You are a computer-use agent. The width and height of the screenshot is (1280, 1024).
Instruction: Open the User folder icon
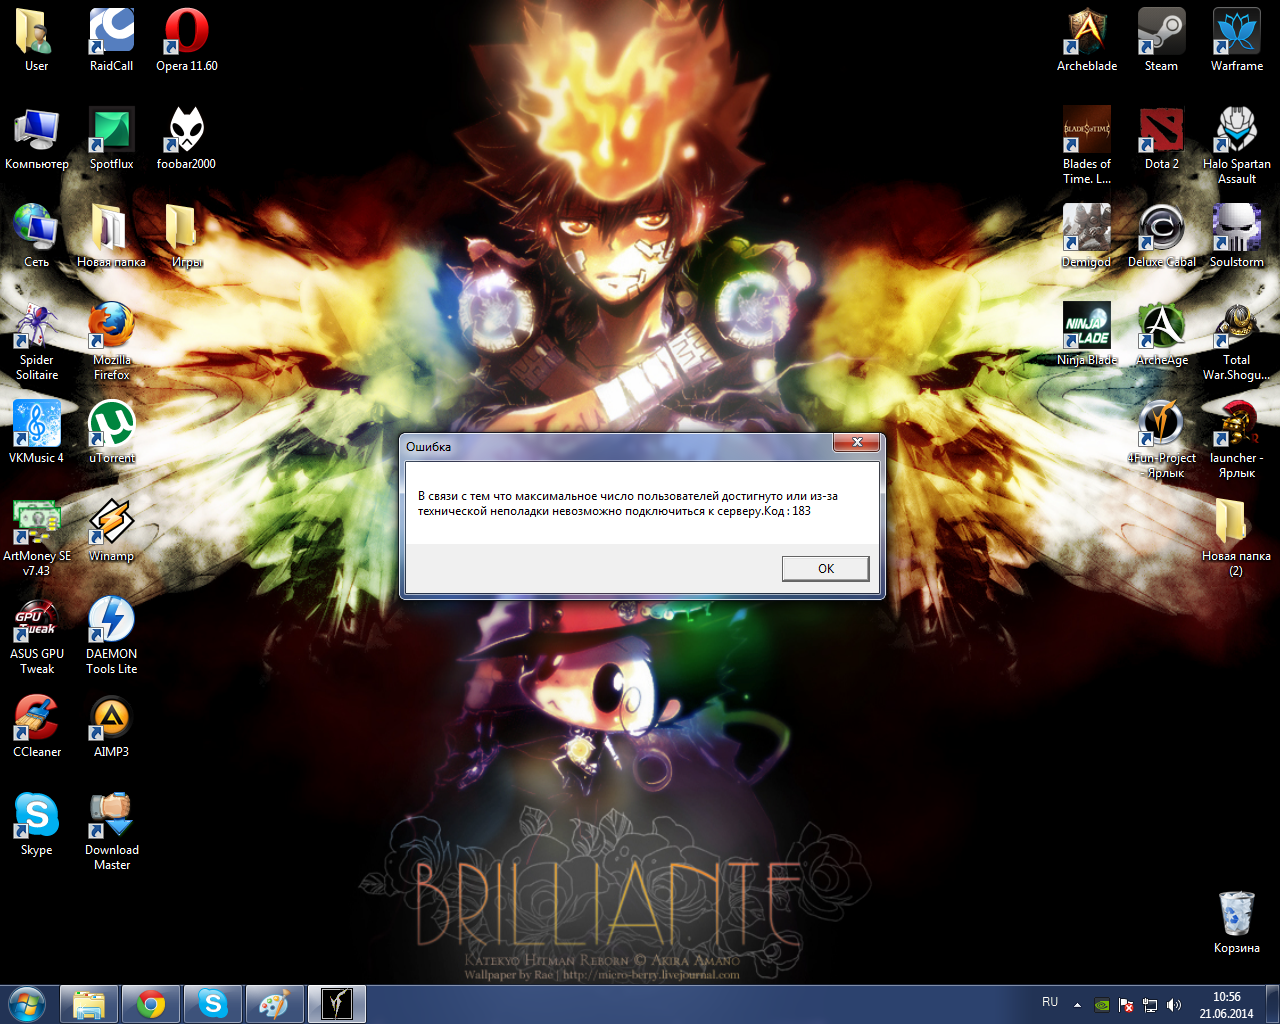(37, 41)
